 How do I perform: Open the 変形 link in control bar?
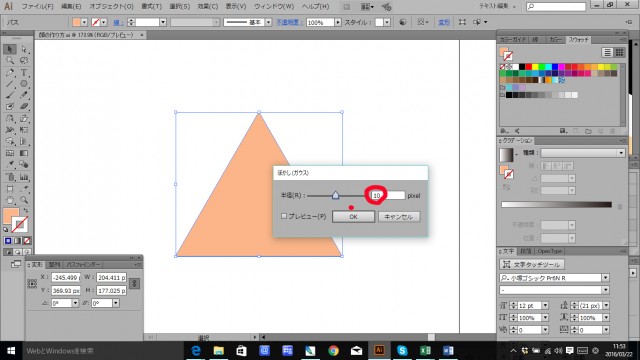click(x=444, y=22)
